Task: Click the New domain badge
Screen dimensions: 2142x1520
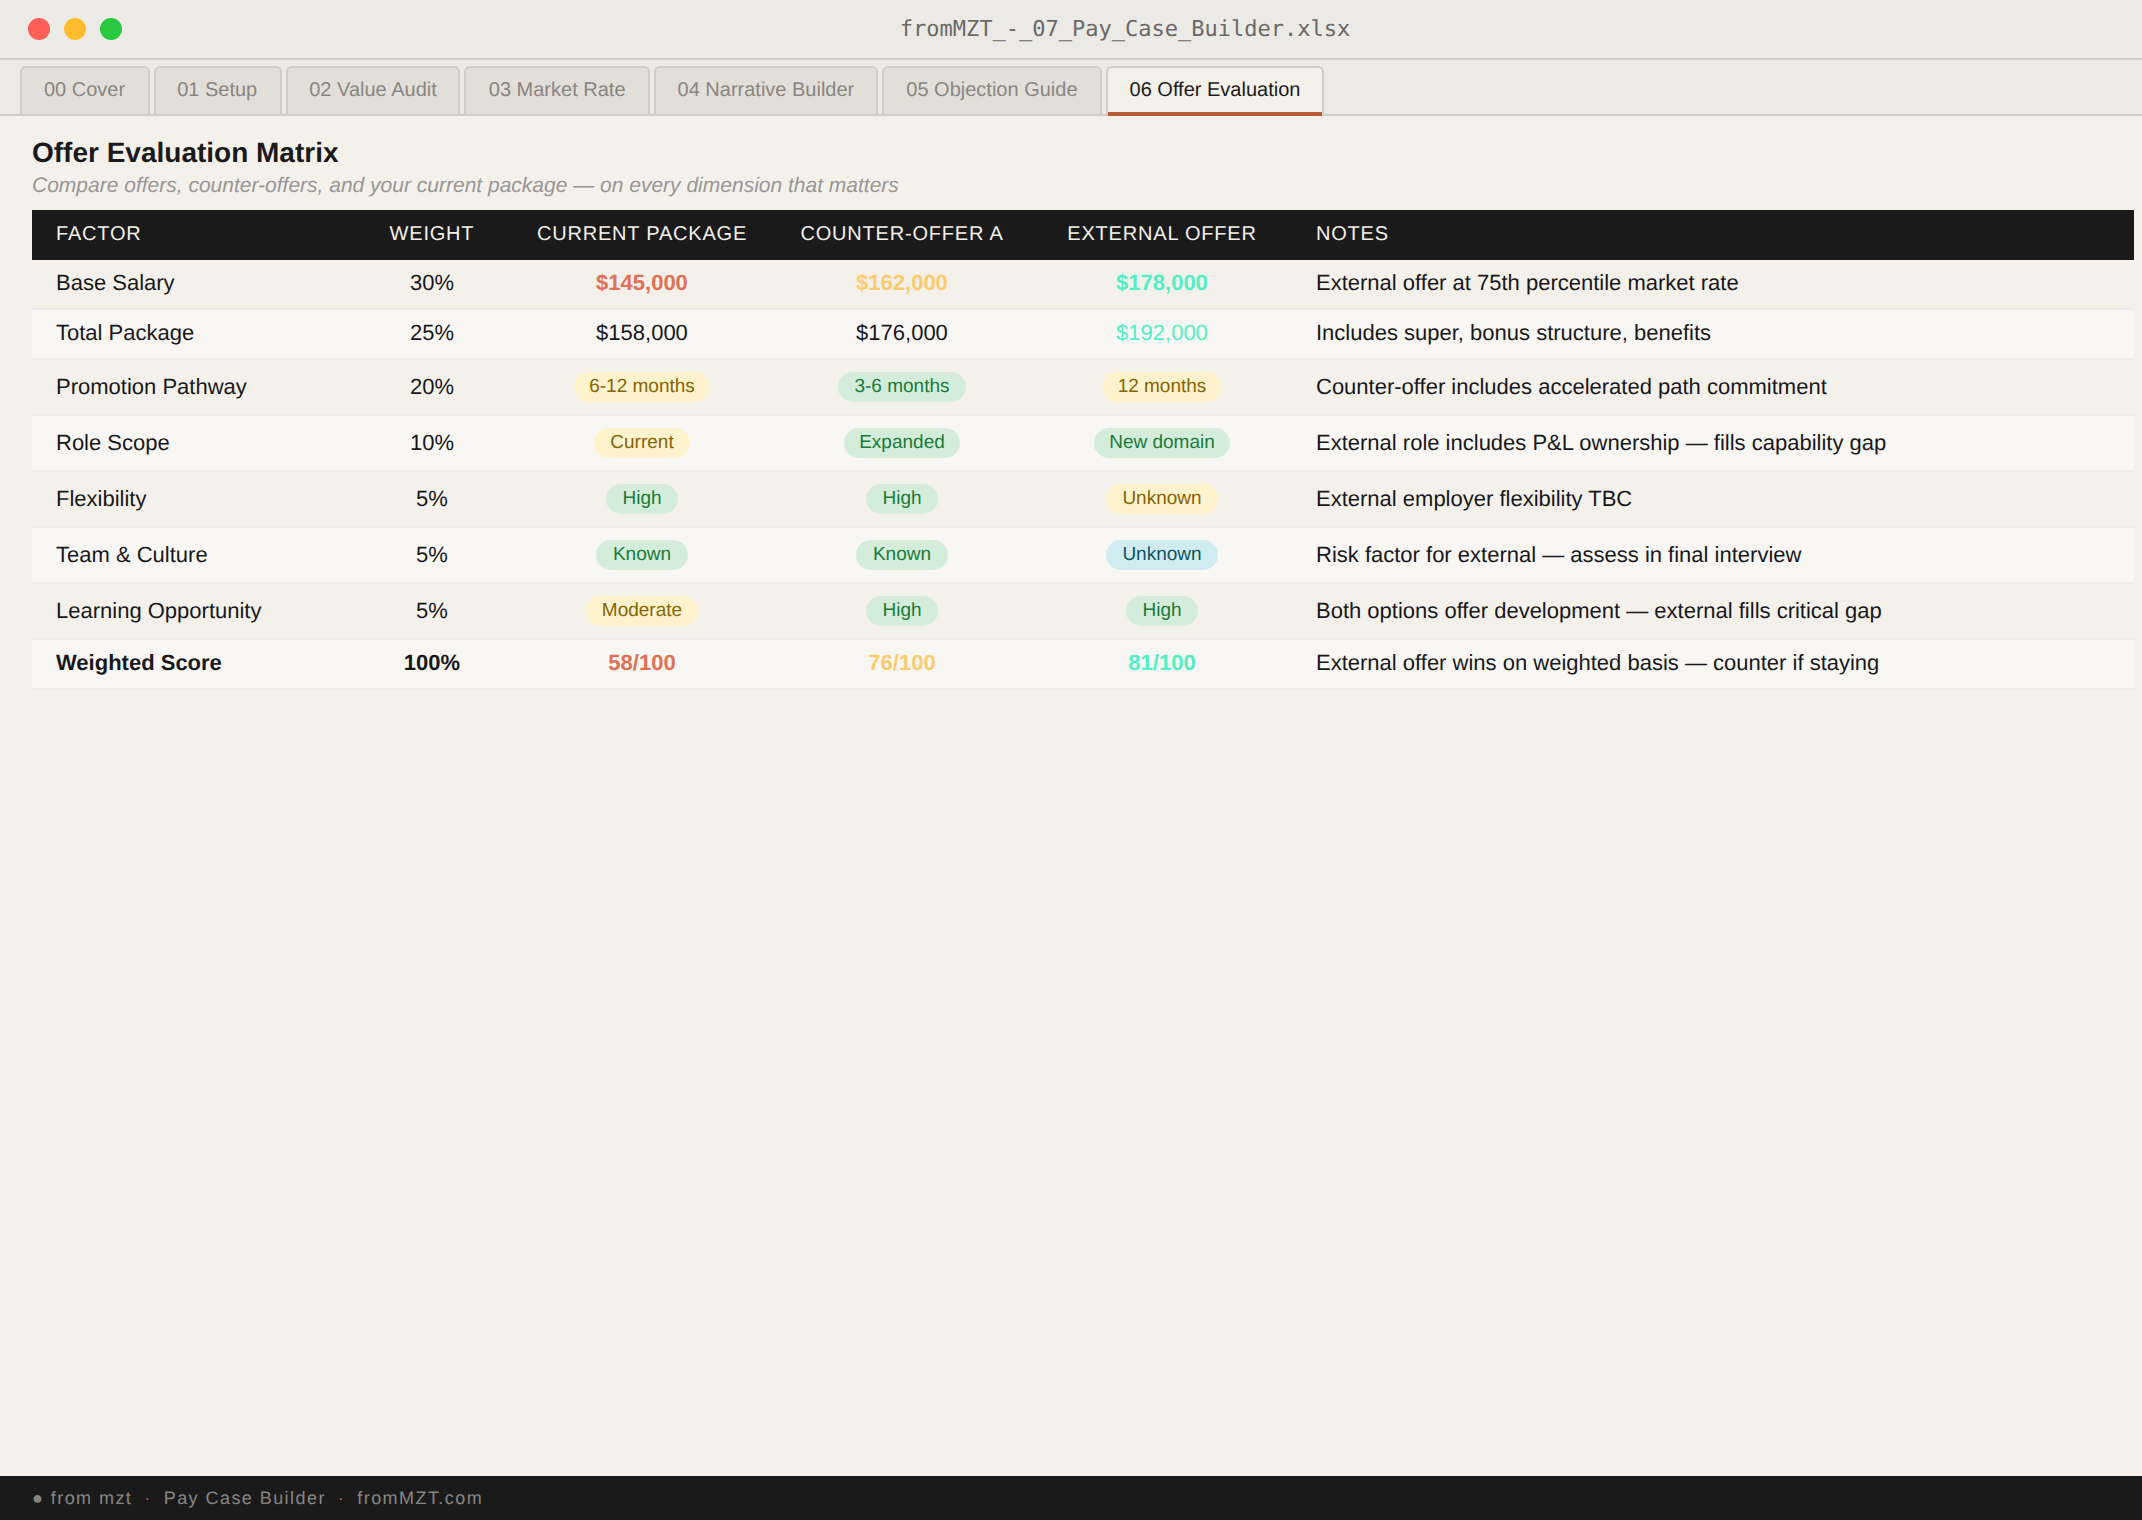Action: pos(1162,442)
